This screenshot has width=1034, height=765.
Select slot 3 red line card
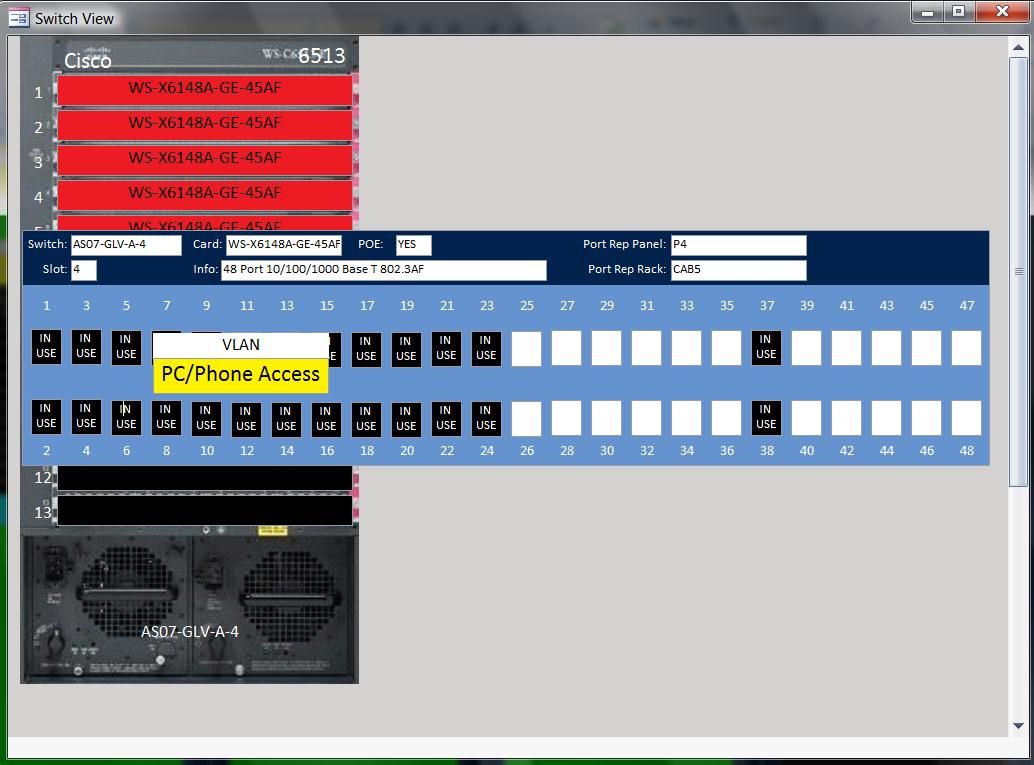pyautogui.click(x=204, y=160)
